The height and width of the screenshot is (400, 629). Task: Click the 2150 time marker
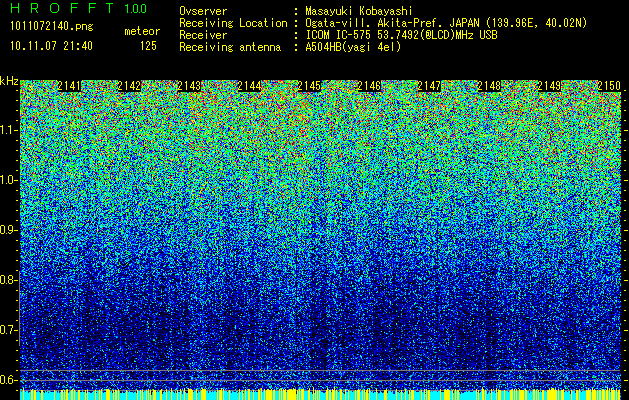coord(609,86)
